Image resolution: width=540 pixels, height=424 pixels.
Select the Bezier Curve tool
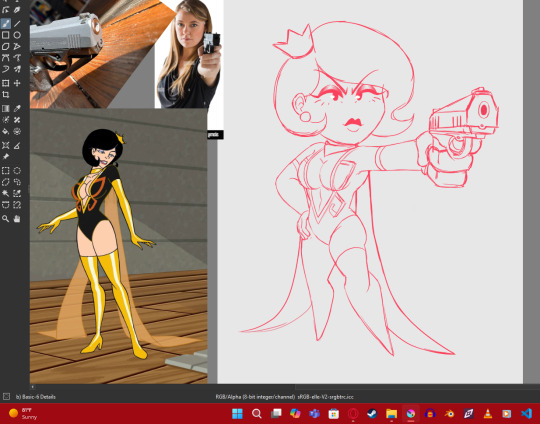point(6,58)
